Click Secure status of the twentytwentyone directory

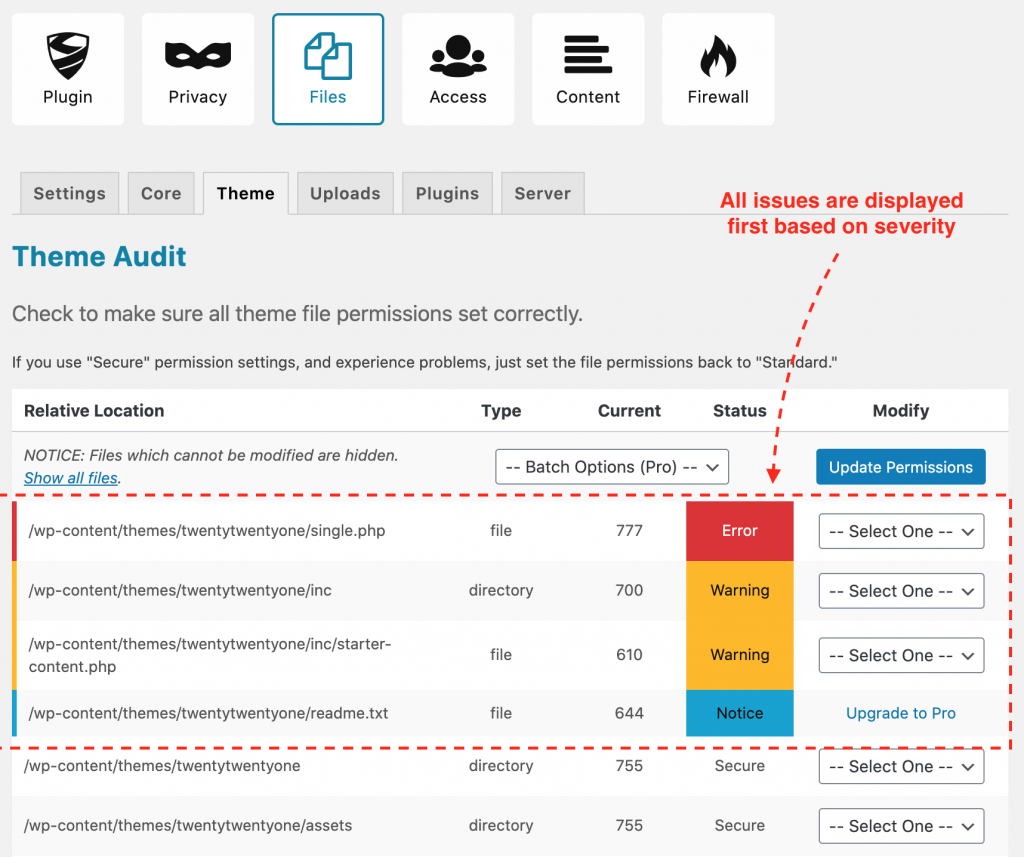click(x=740, y=766)
